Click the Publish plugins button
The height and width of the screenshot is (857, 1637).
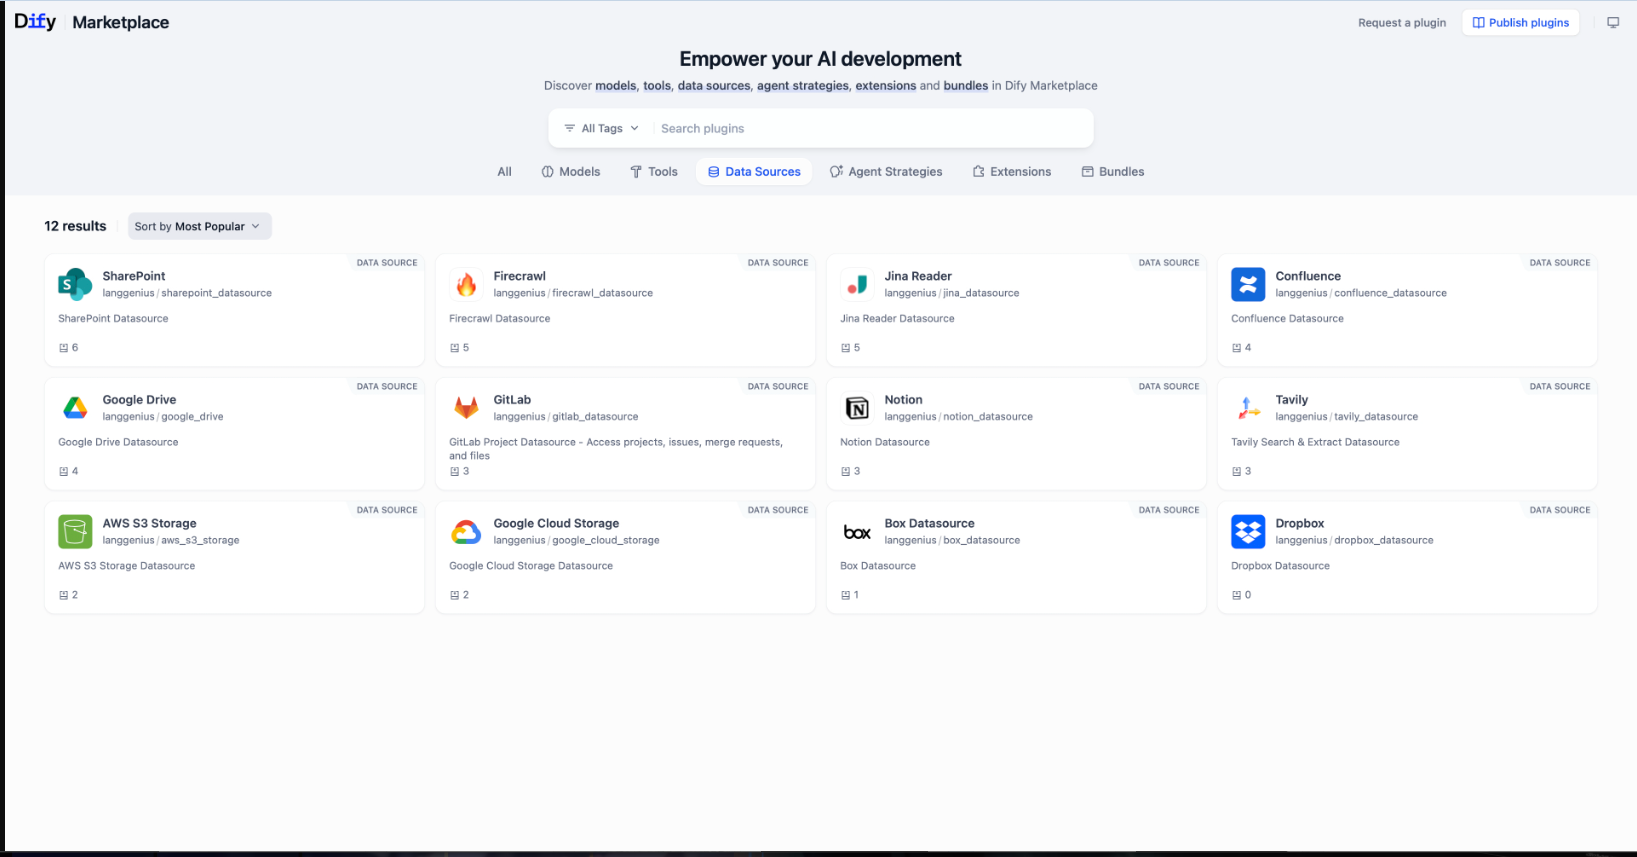1521,23
